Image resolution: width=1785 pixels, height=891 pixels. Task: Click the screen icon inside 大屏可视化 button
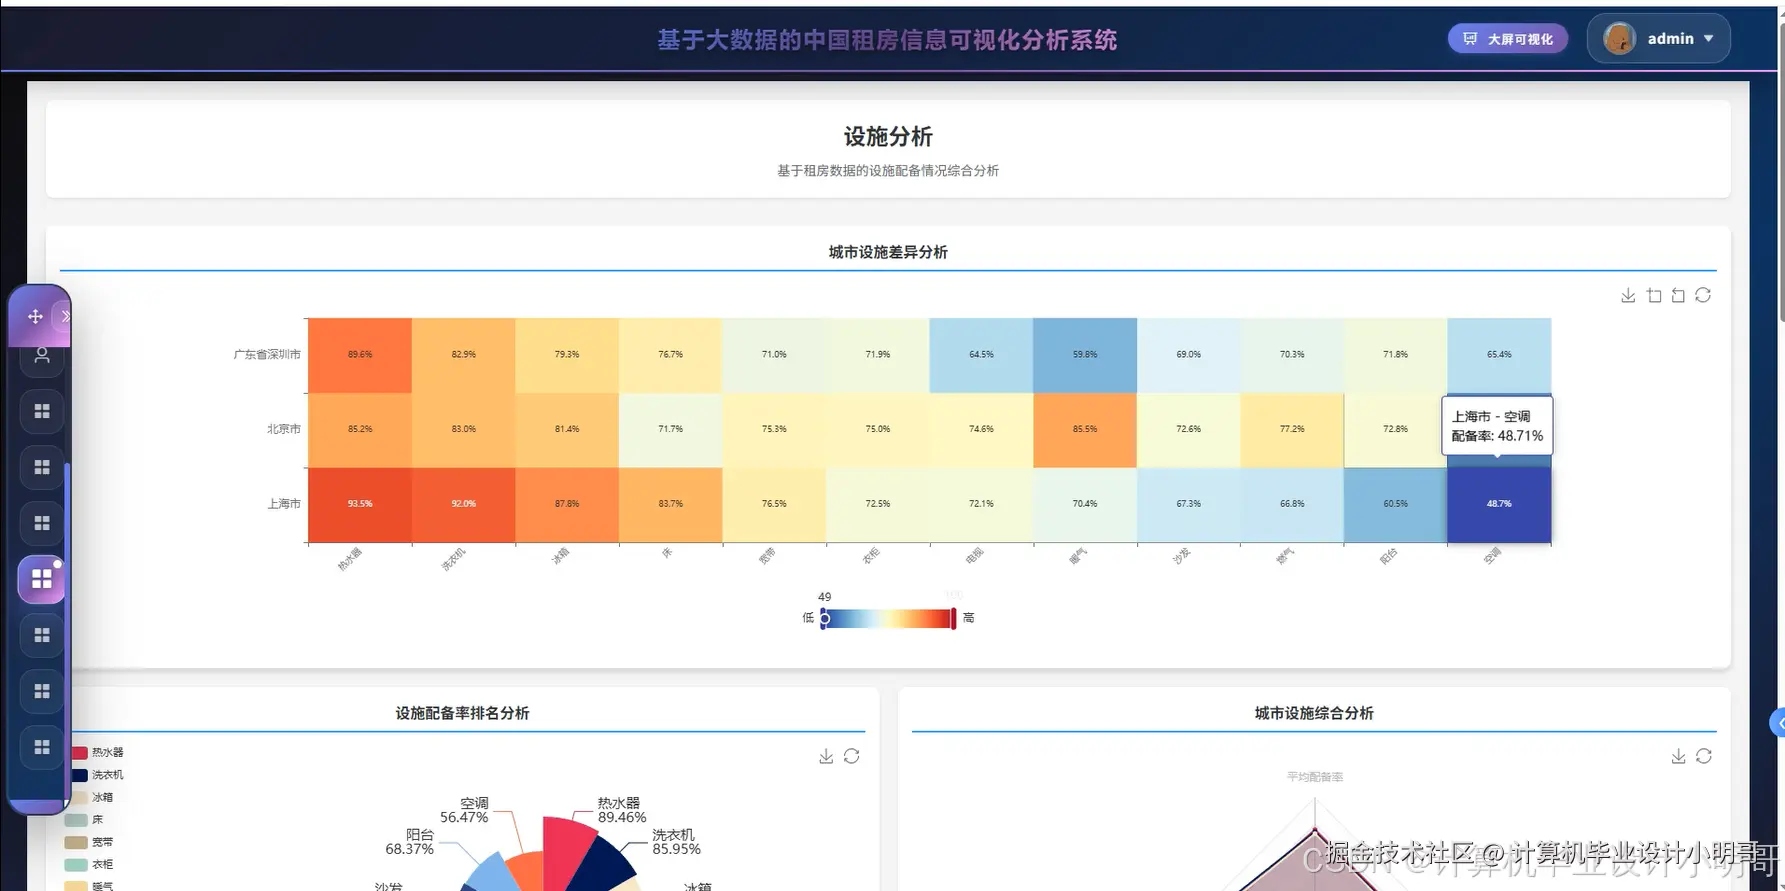point(1470,39)
